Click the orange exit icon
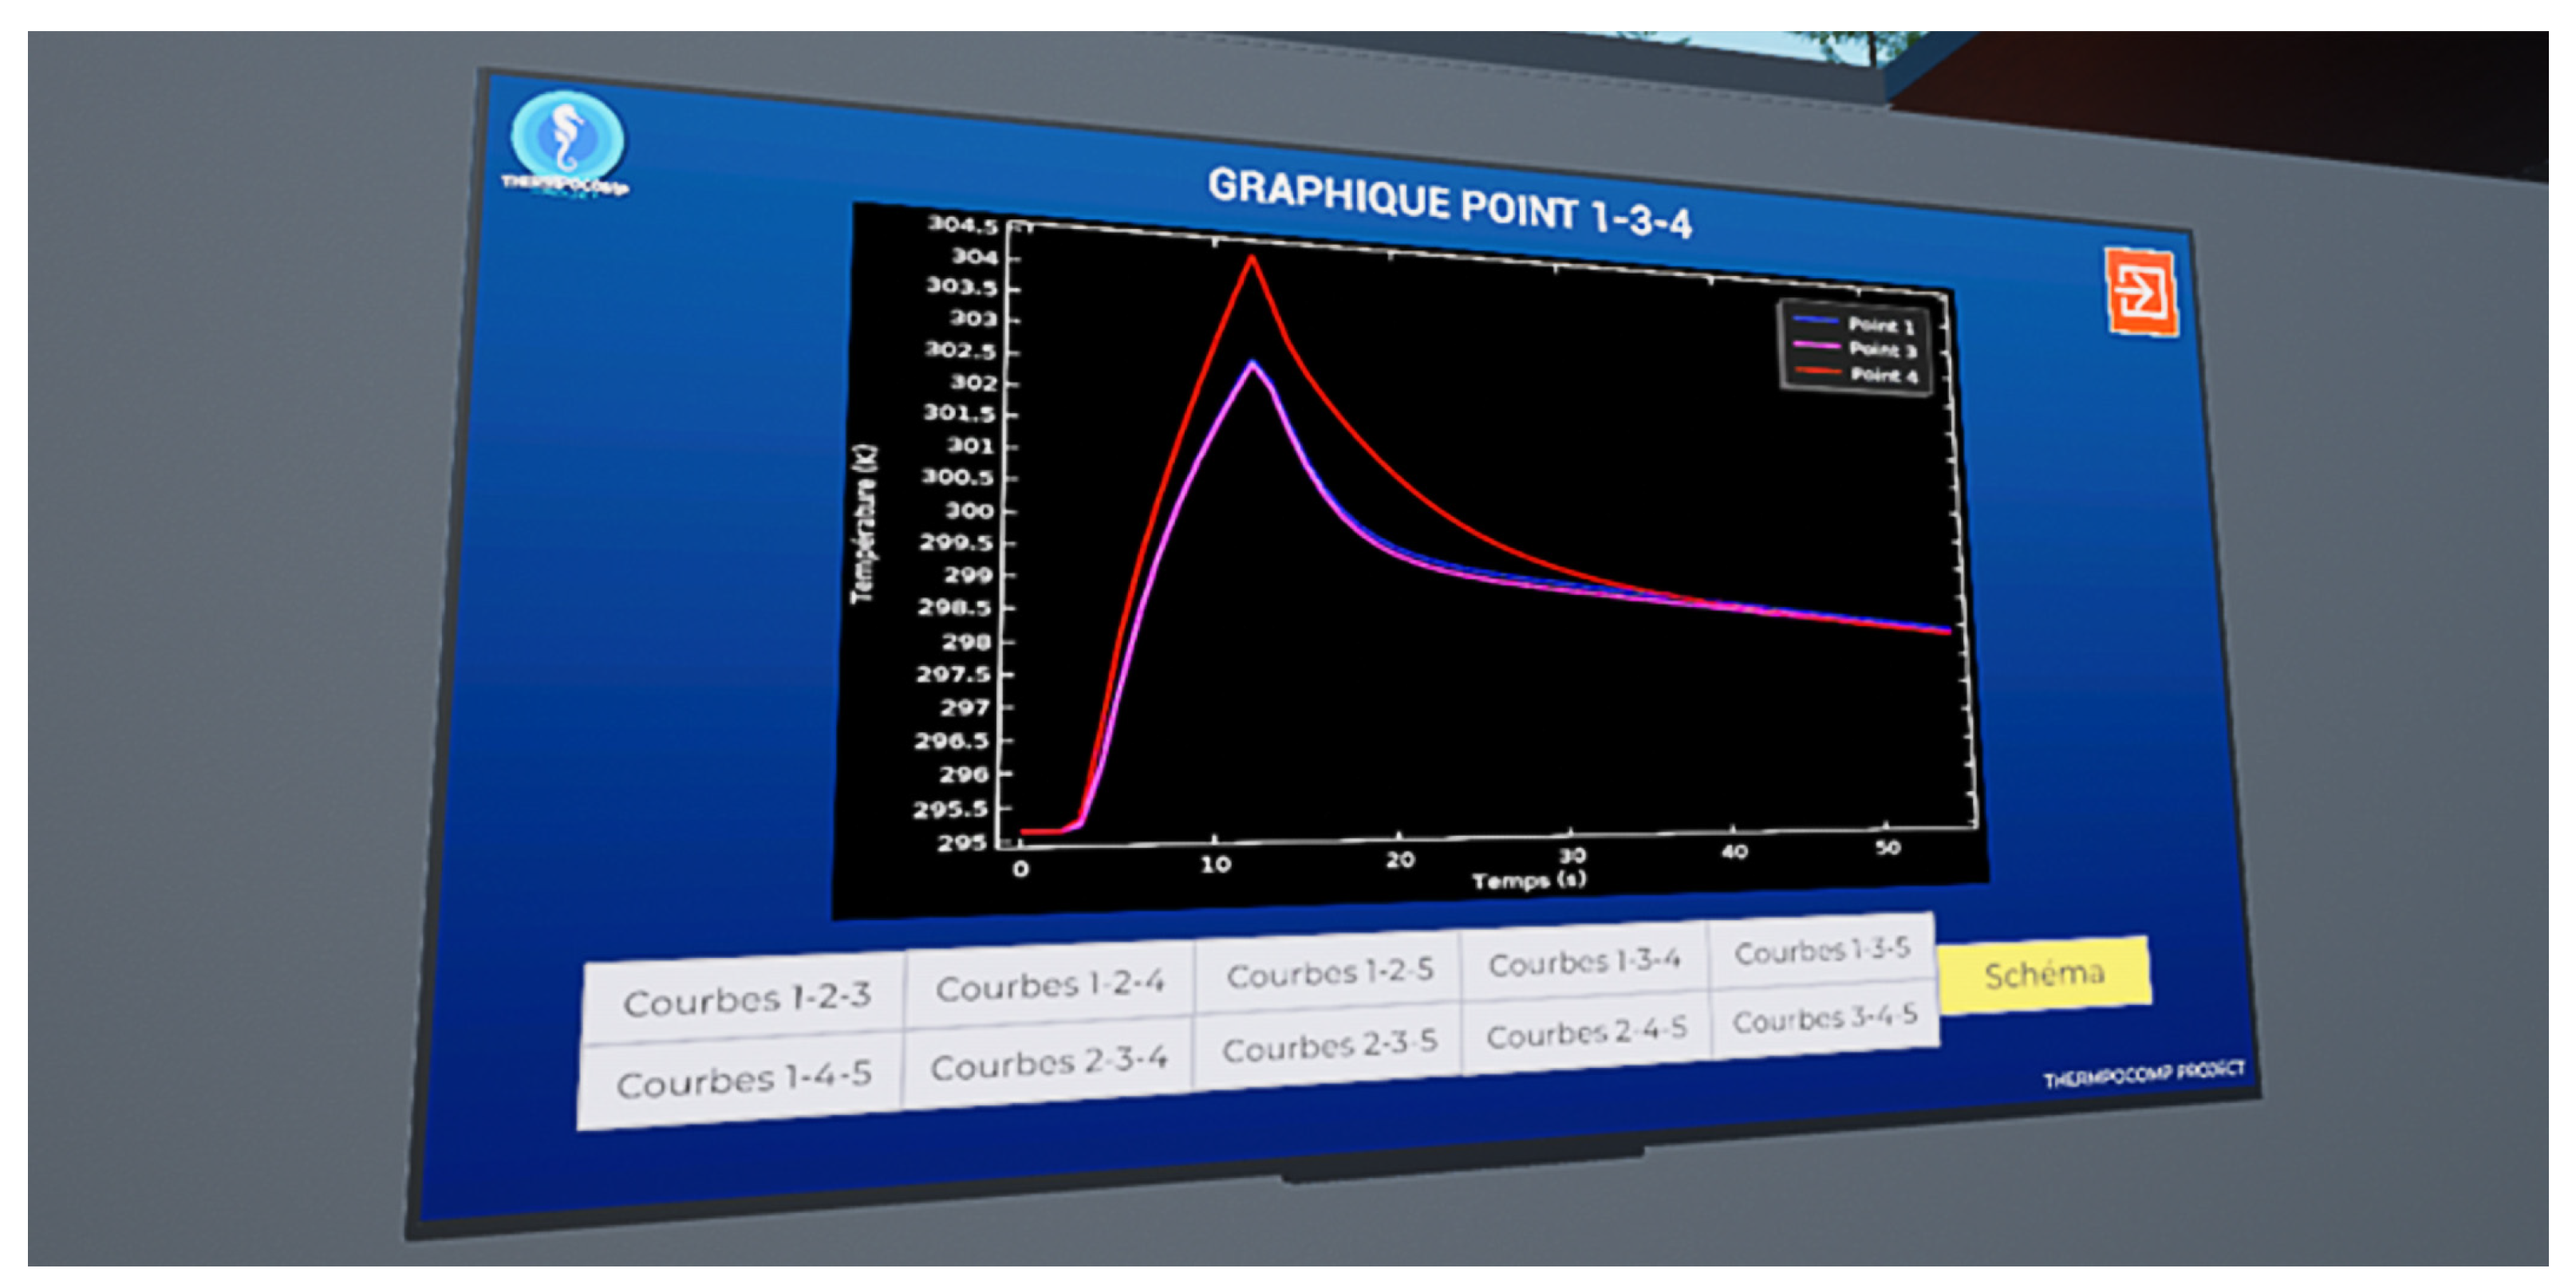Image resolution: width=2576 pixels, height=1288 pixels. tap(2141, 291)
